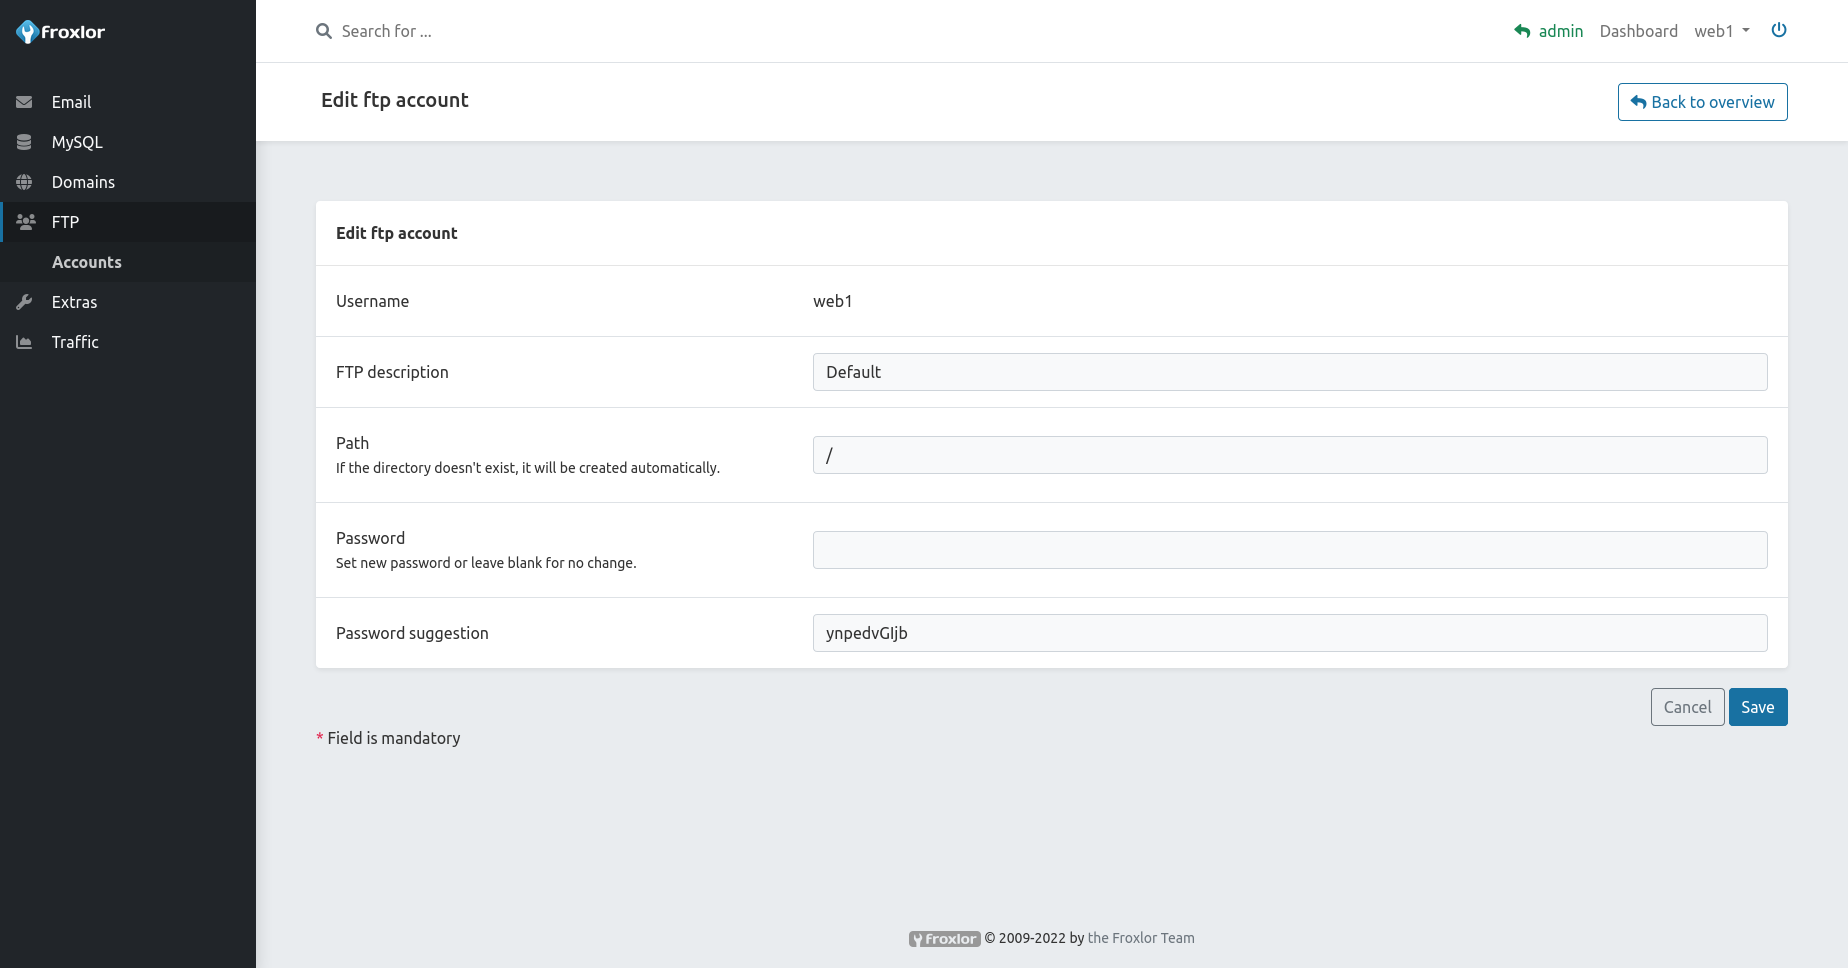The width and height of the screenshot is (1848, 968).
Task: Open Accounts under FTP menu
Action: tap(87, 262)
